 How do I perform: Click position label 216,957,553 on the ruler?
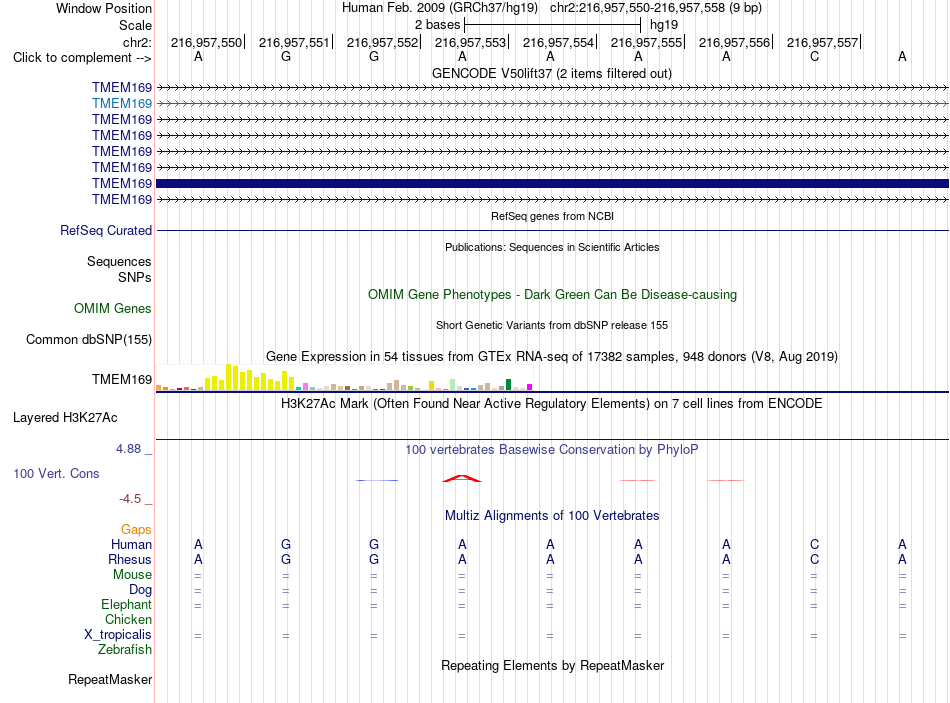point(470,42)
